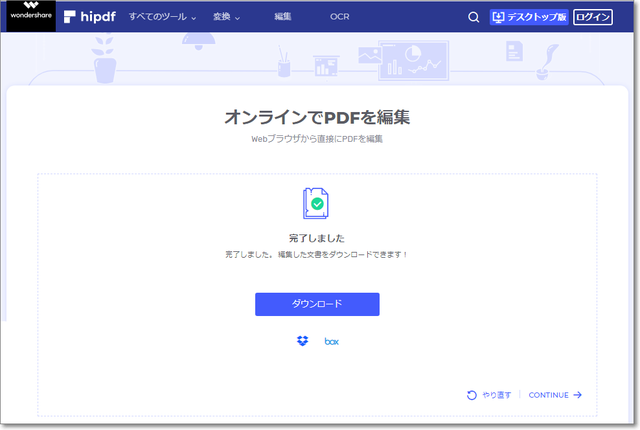This screenshot has height=430, width=640.
Task: Click the search magnifier icon
Action: pyautogui.click(x=474, y=17)
